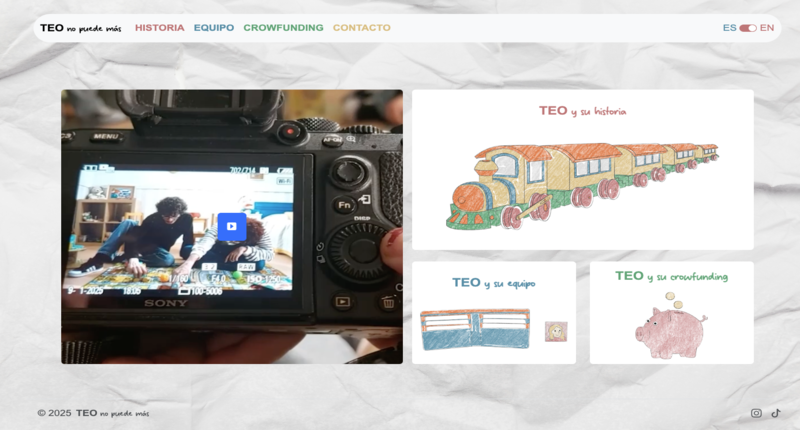Follow the "TEO y su crowfunding" card title
Image resolution: width=800 pixels, height=430 pixels.
[671, 276]
